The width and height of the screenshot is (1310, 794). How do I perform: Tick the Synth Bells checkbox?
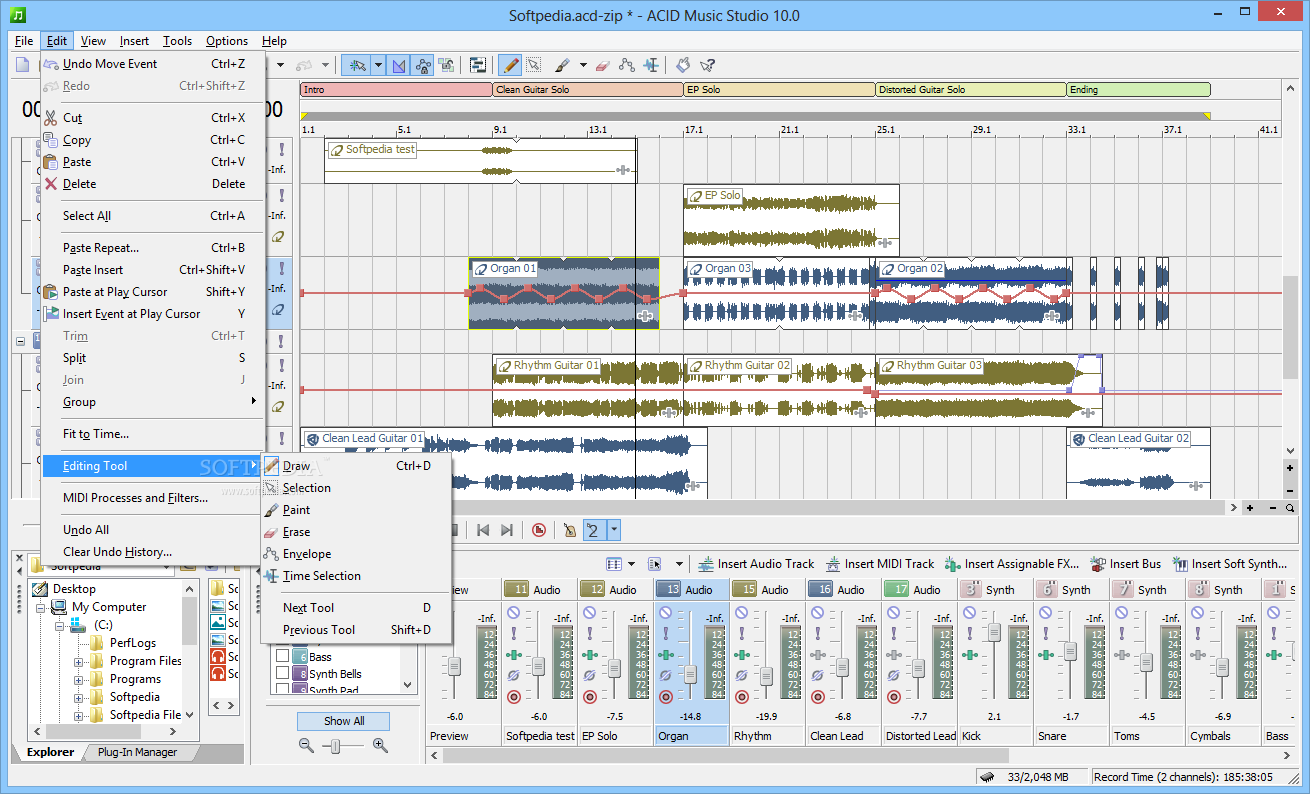tap(283, 674)
